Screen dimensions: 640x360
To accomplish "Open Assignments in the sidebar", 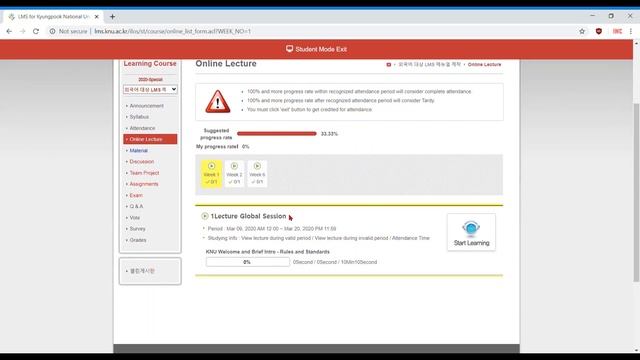I will [x=144, y=184].
